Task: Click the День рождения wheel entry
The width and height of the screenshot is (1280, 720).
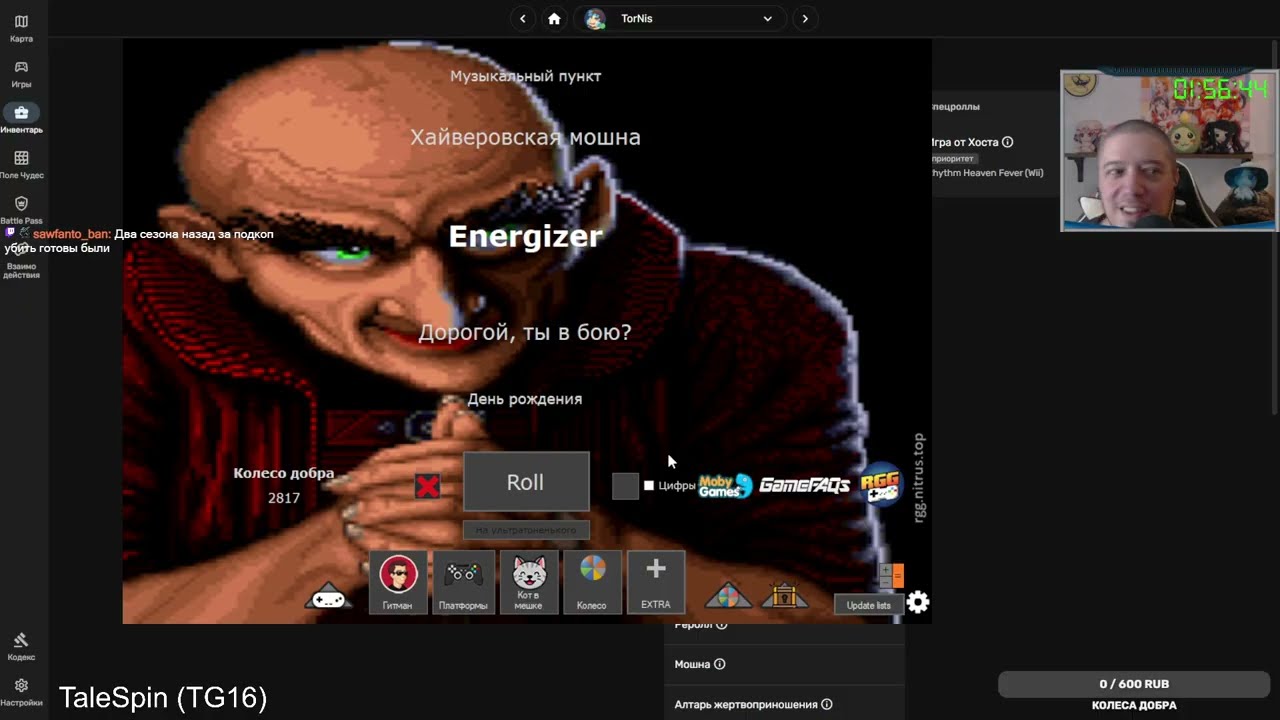Action: point(525,399)
